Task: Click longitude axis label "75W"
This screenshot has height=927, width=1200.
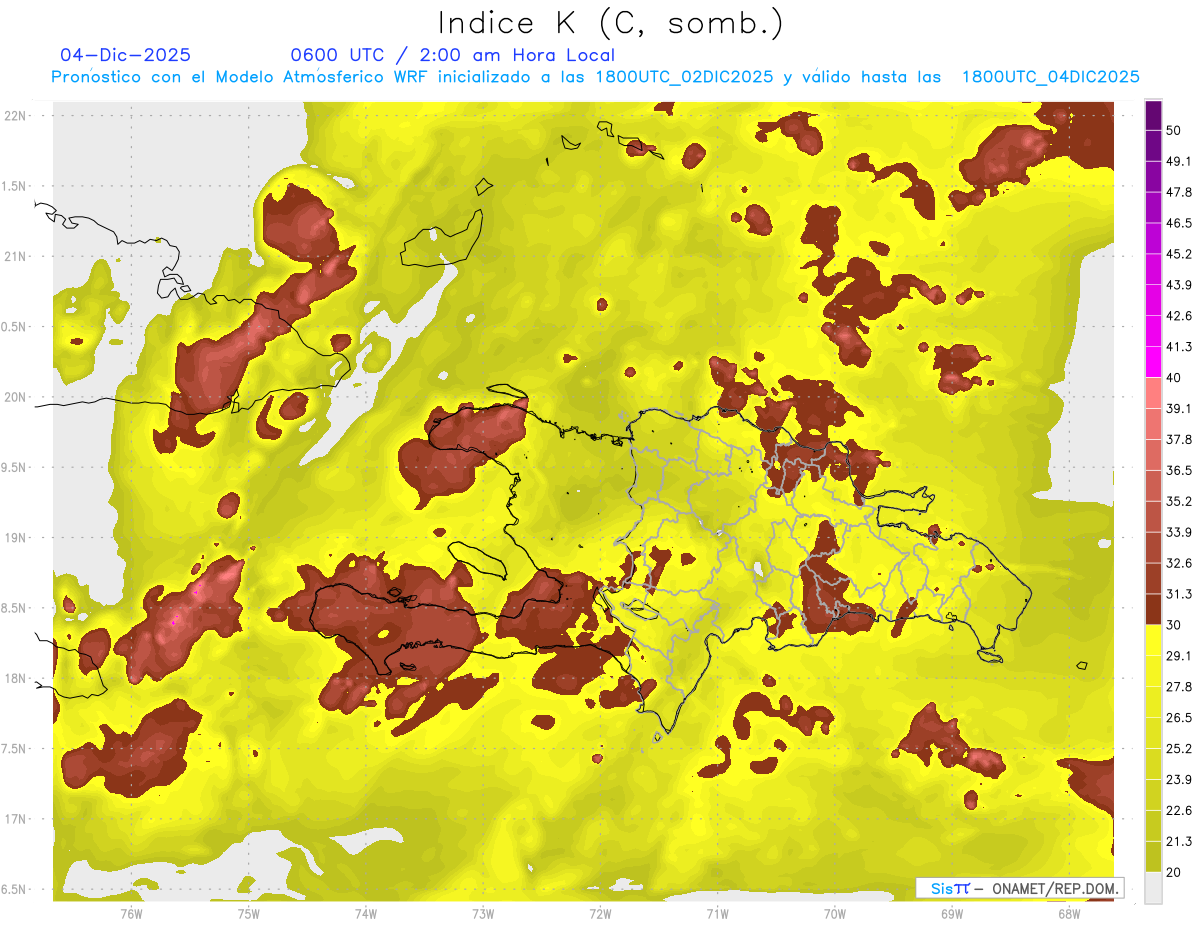Action: click(x=248, y=913)
